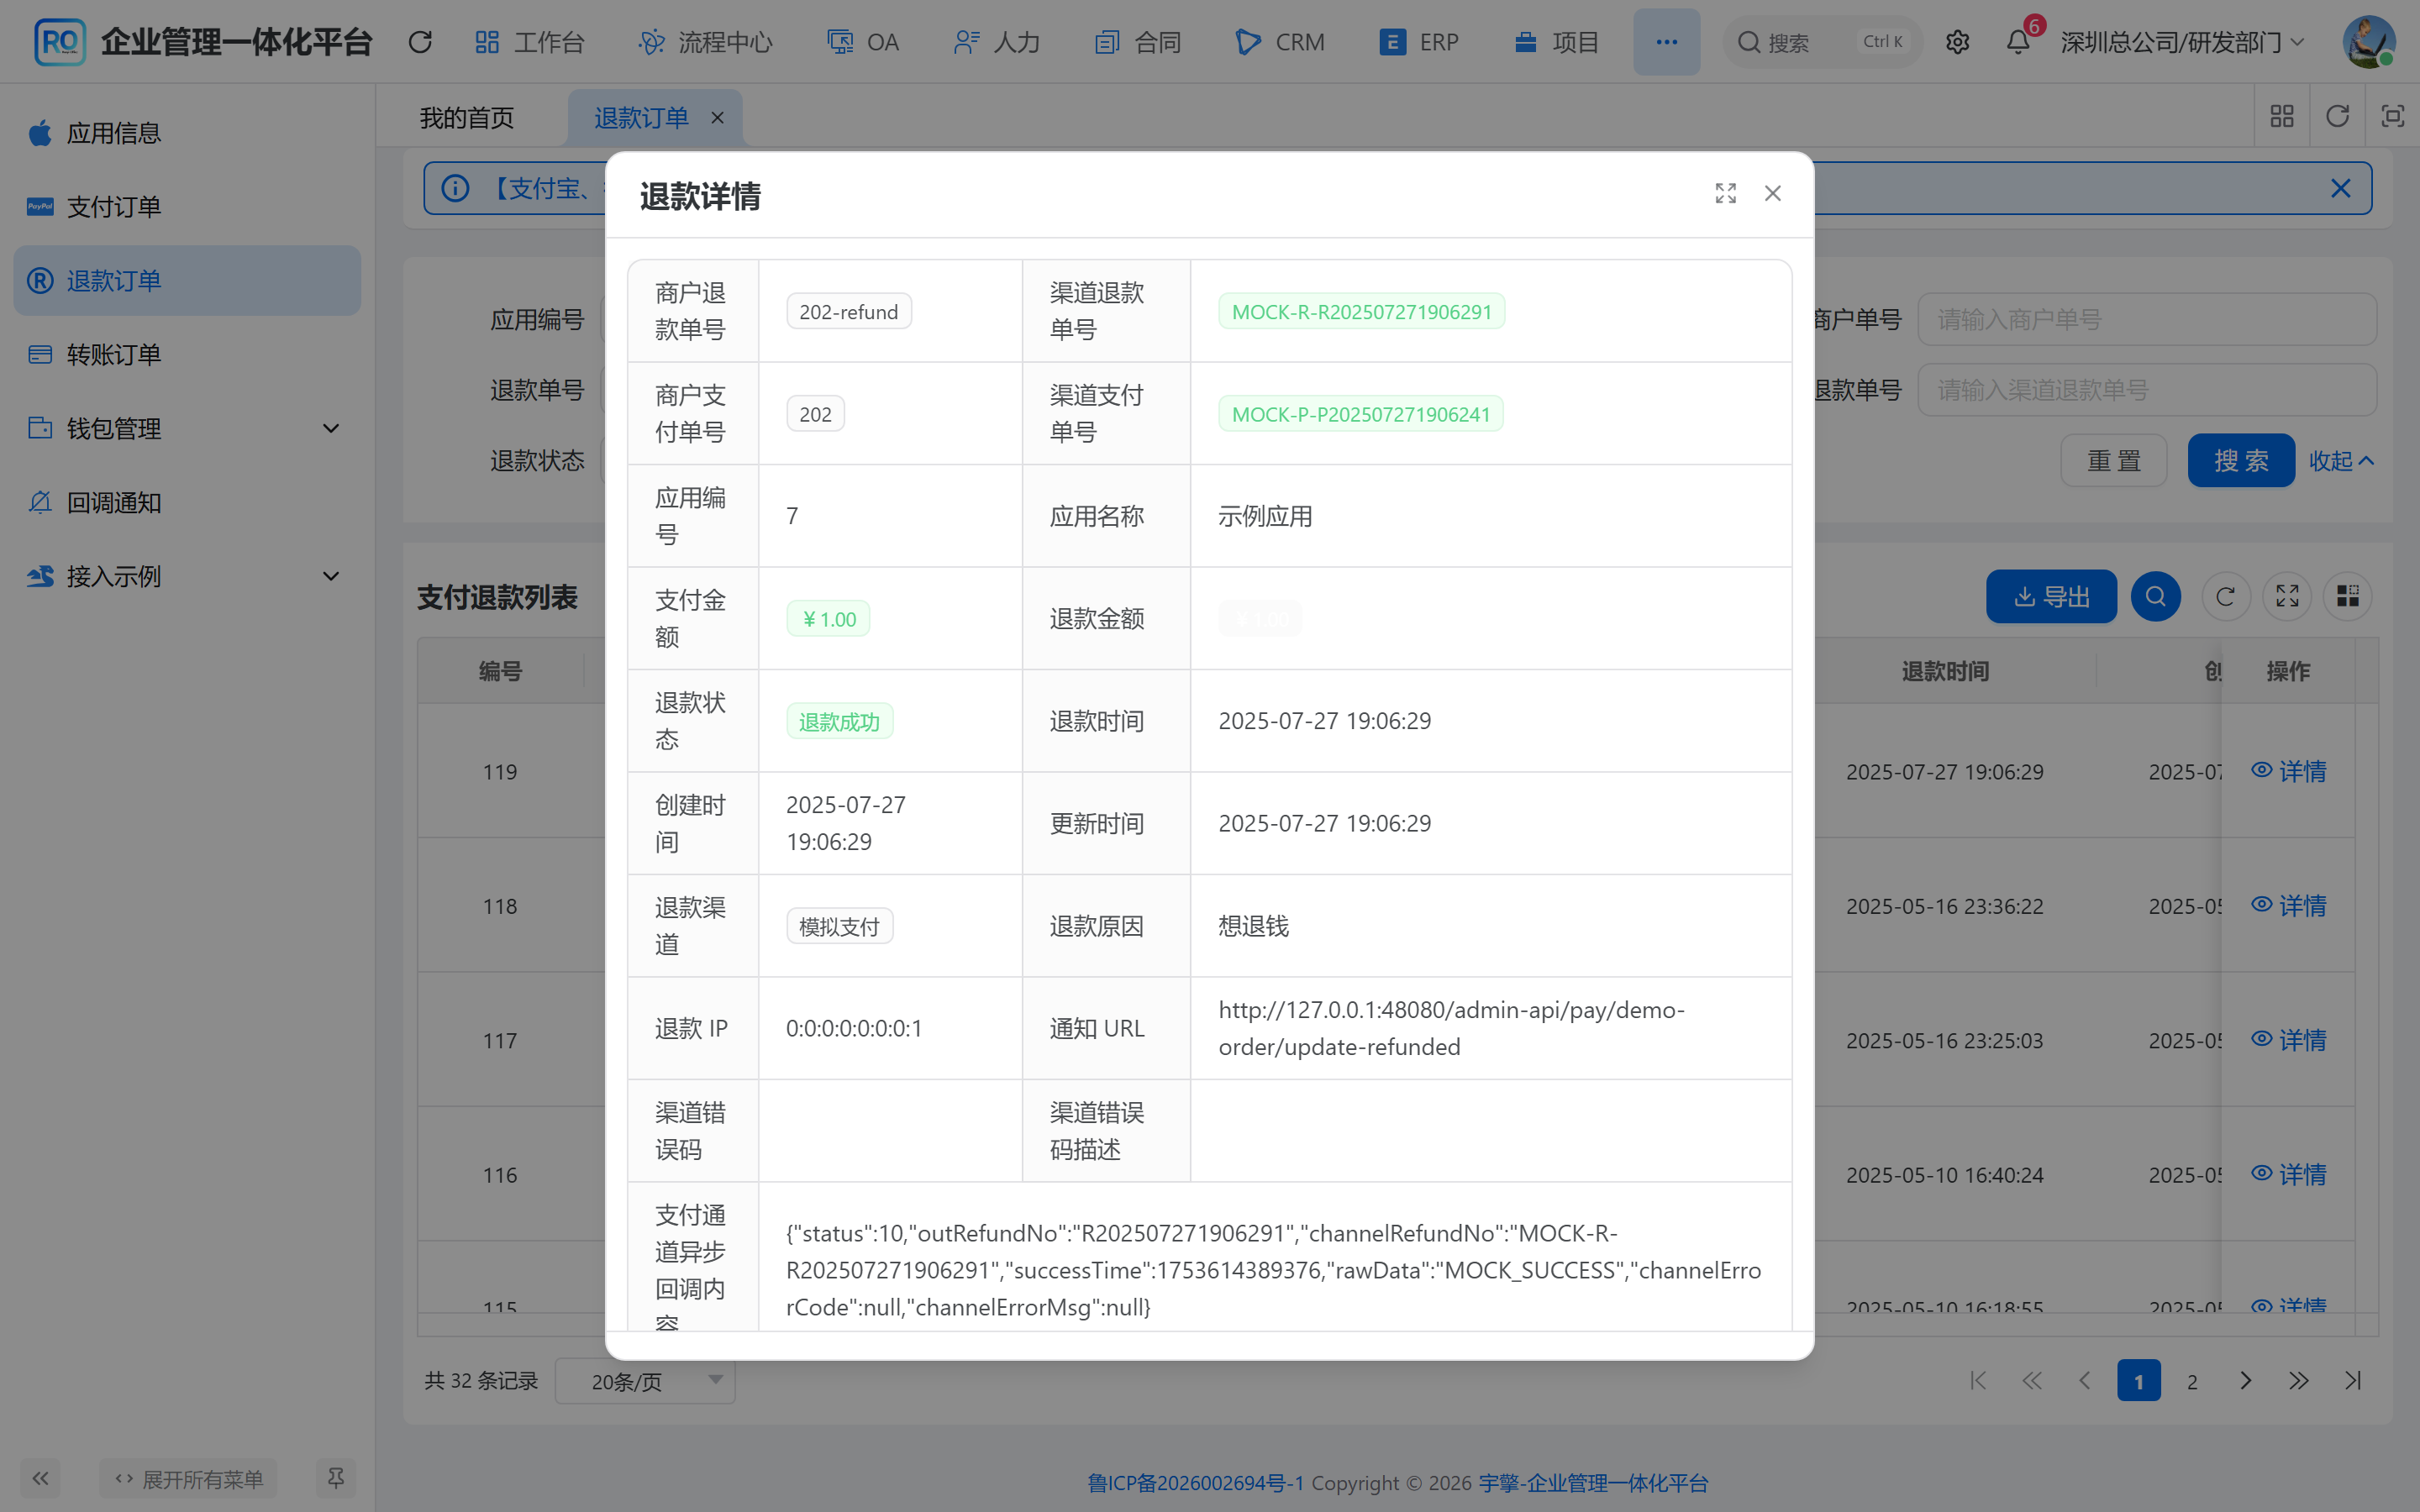
Task: Click 展开所有菜单 button
Action: 189,1478
